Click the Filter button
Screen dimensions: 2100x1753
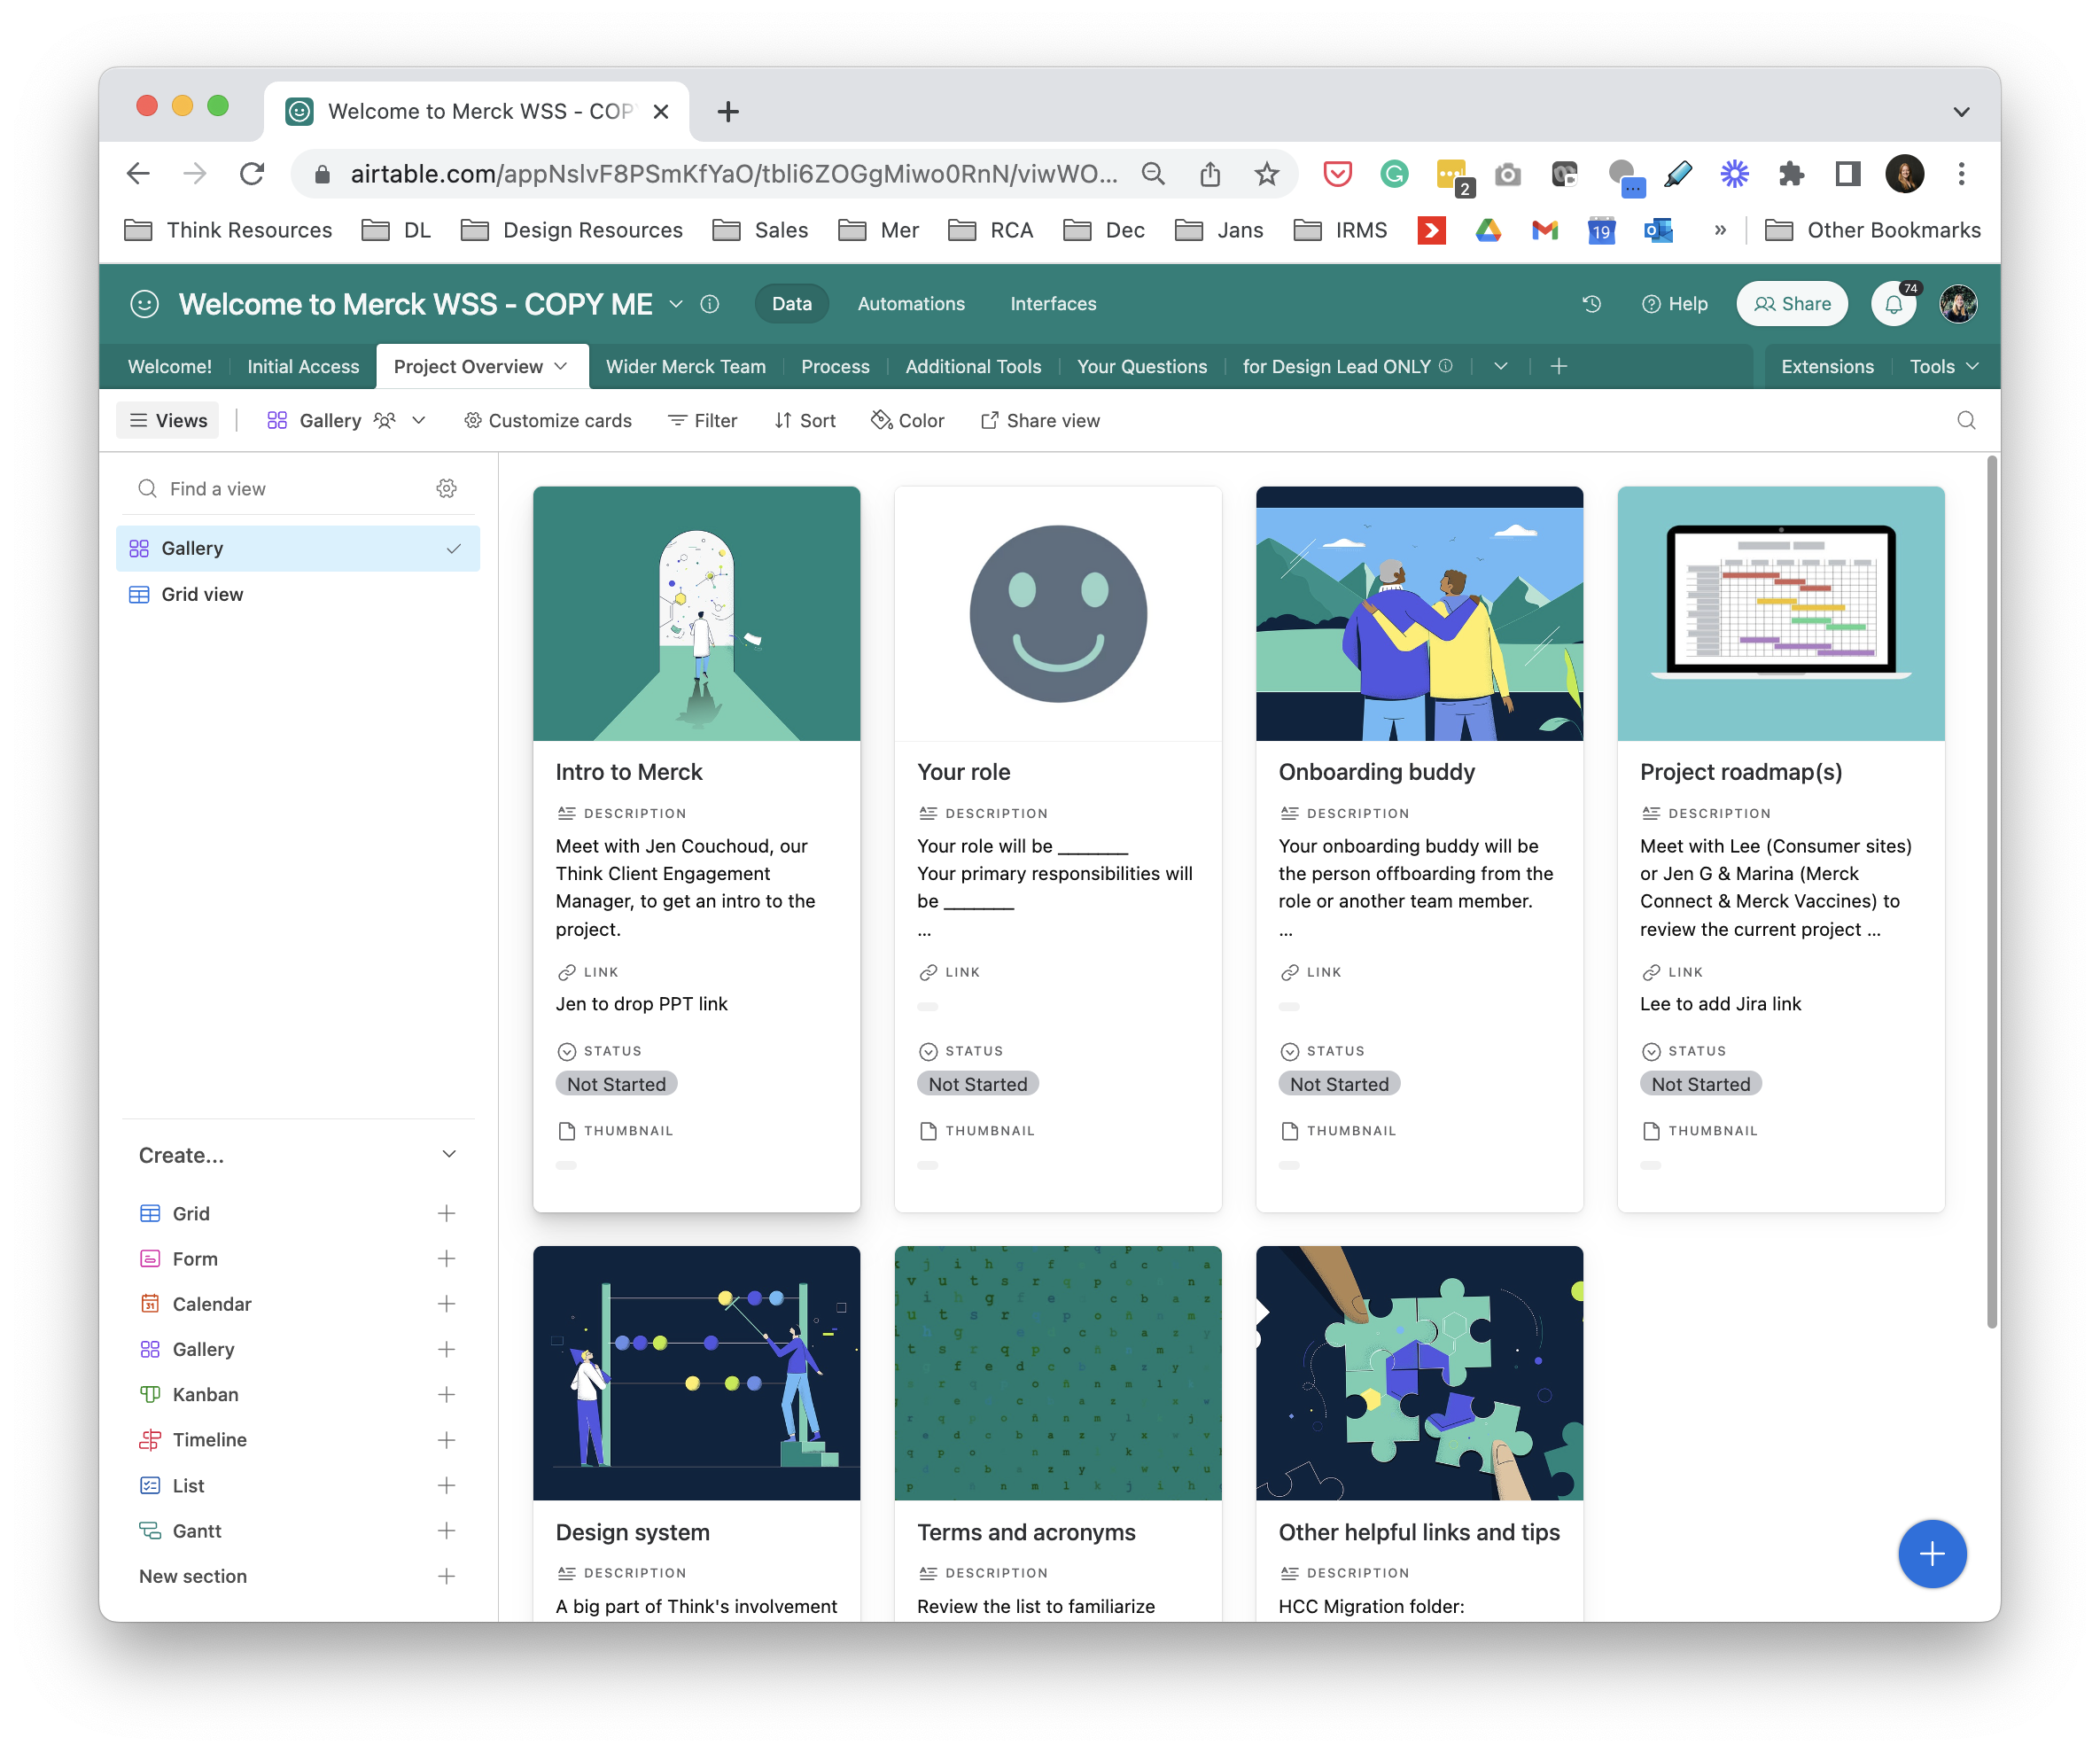click(702, 420)
